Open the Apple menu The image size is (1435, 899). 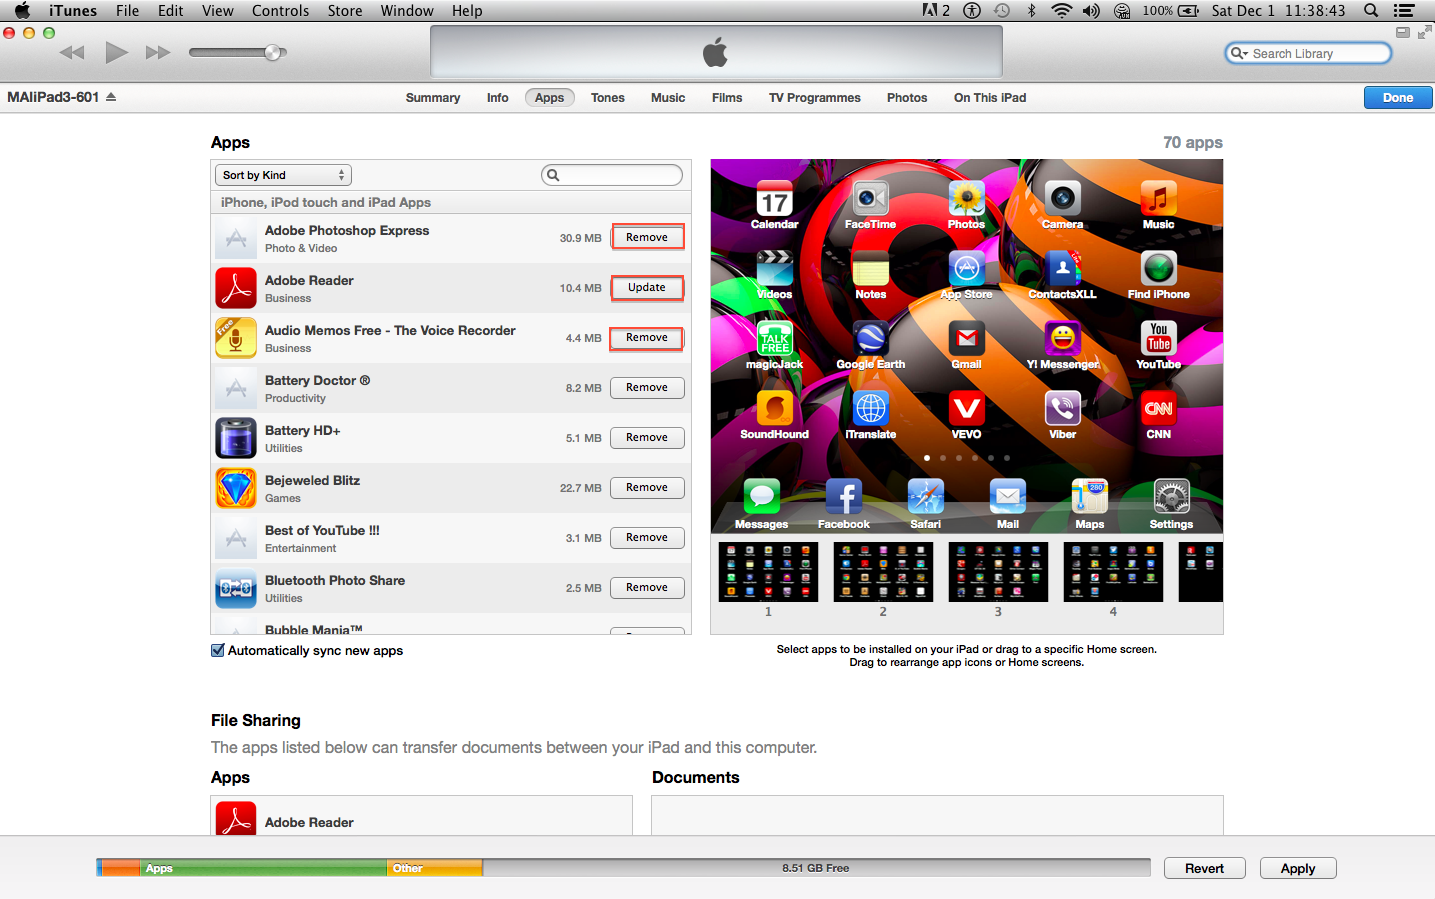click(22, 11)
